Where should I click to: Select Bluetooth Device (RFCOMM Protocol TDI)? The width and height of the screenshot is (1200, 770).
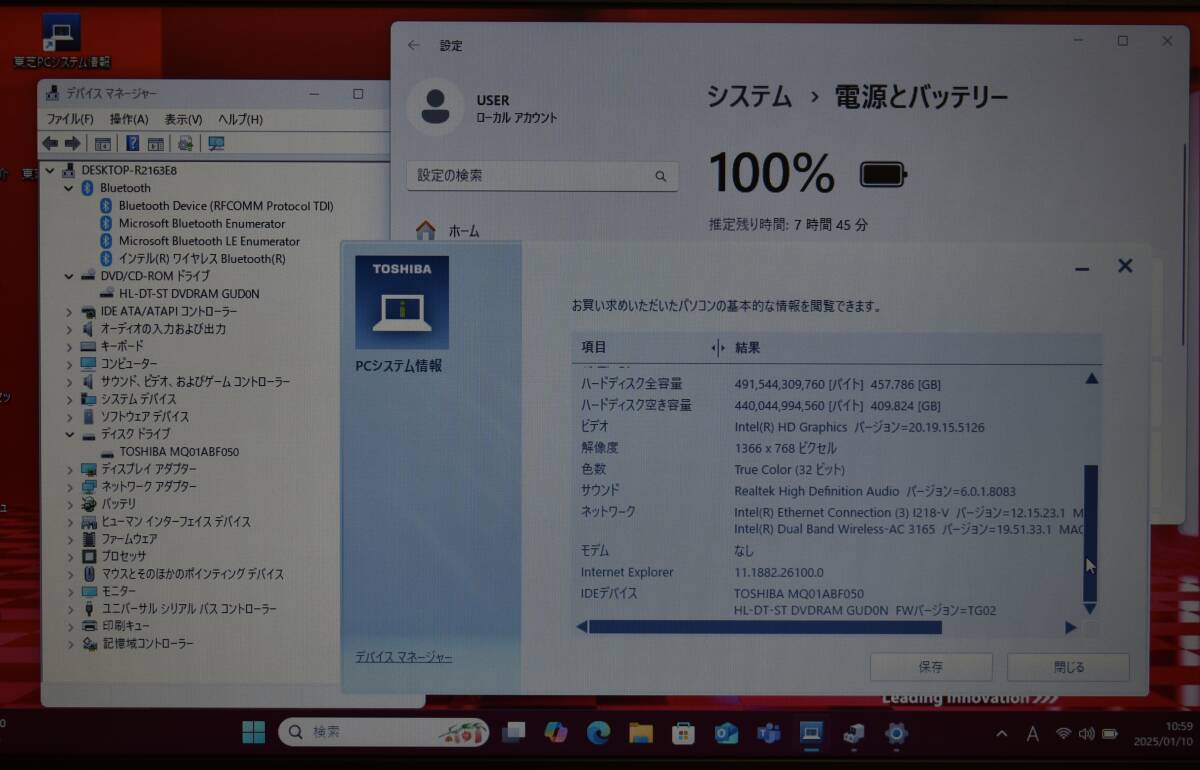(x=225, y=206)
